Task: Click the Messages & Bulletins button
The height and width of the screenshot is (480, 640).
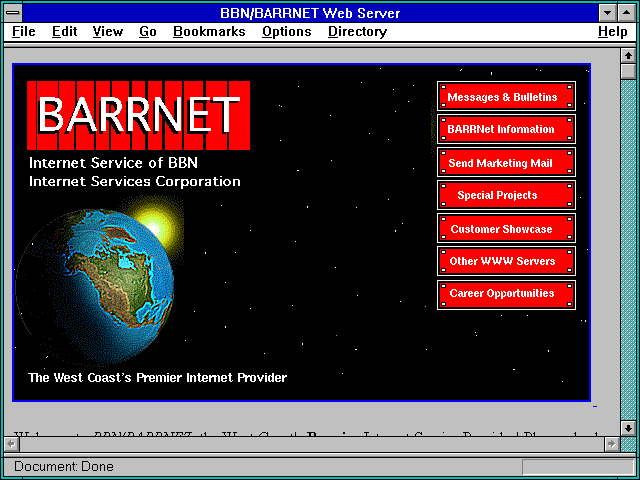Action: point(506,96)
